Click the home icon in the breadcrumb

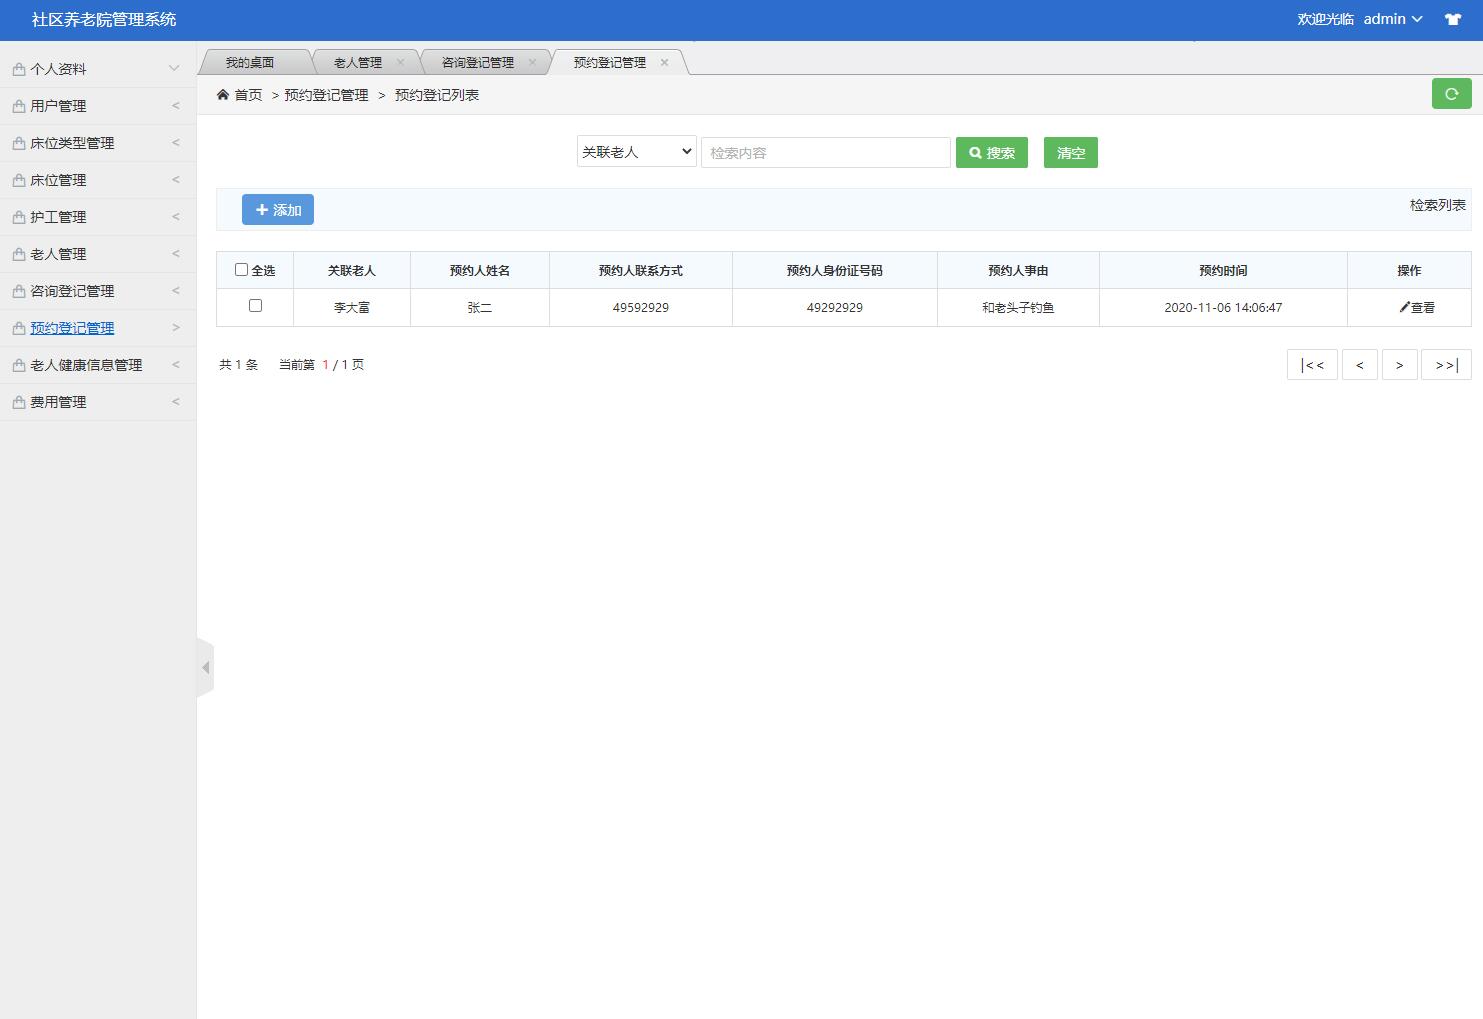click(x=224, y=94)
